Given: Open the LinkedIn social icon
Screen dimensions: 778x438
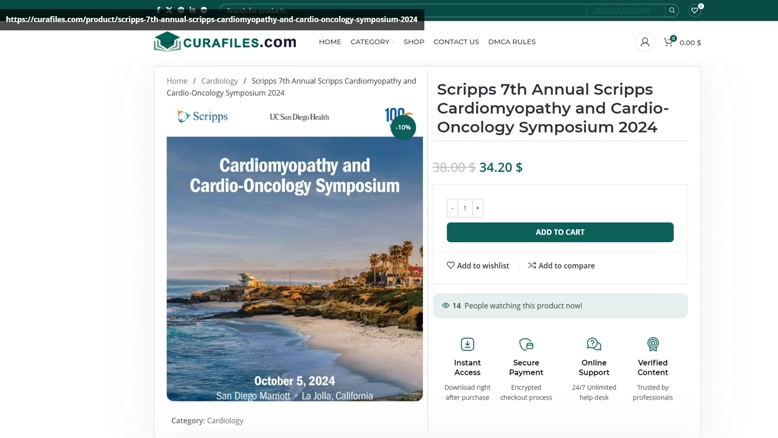Looking at the screenshot, I should [192, 9].
